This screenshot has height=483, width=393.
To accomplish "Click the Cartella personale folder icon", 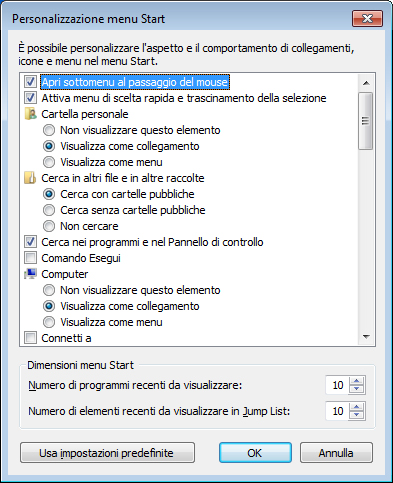I will coord(30,114).
